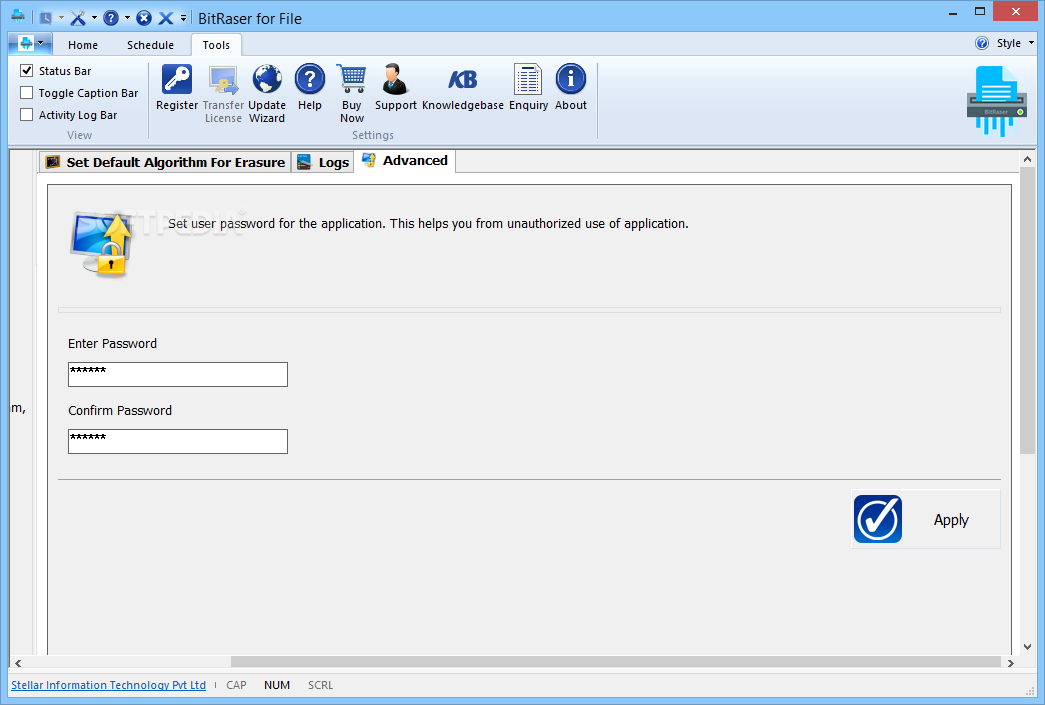
Task: Open Set Default Algorithm For Erasure tab
Action: [x=165, y=162]
